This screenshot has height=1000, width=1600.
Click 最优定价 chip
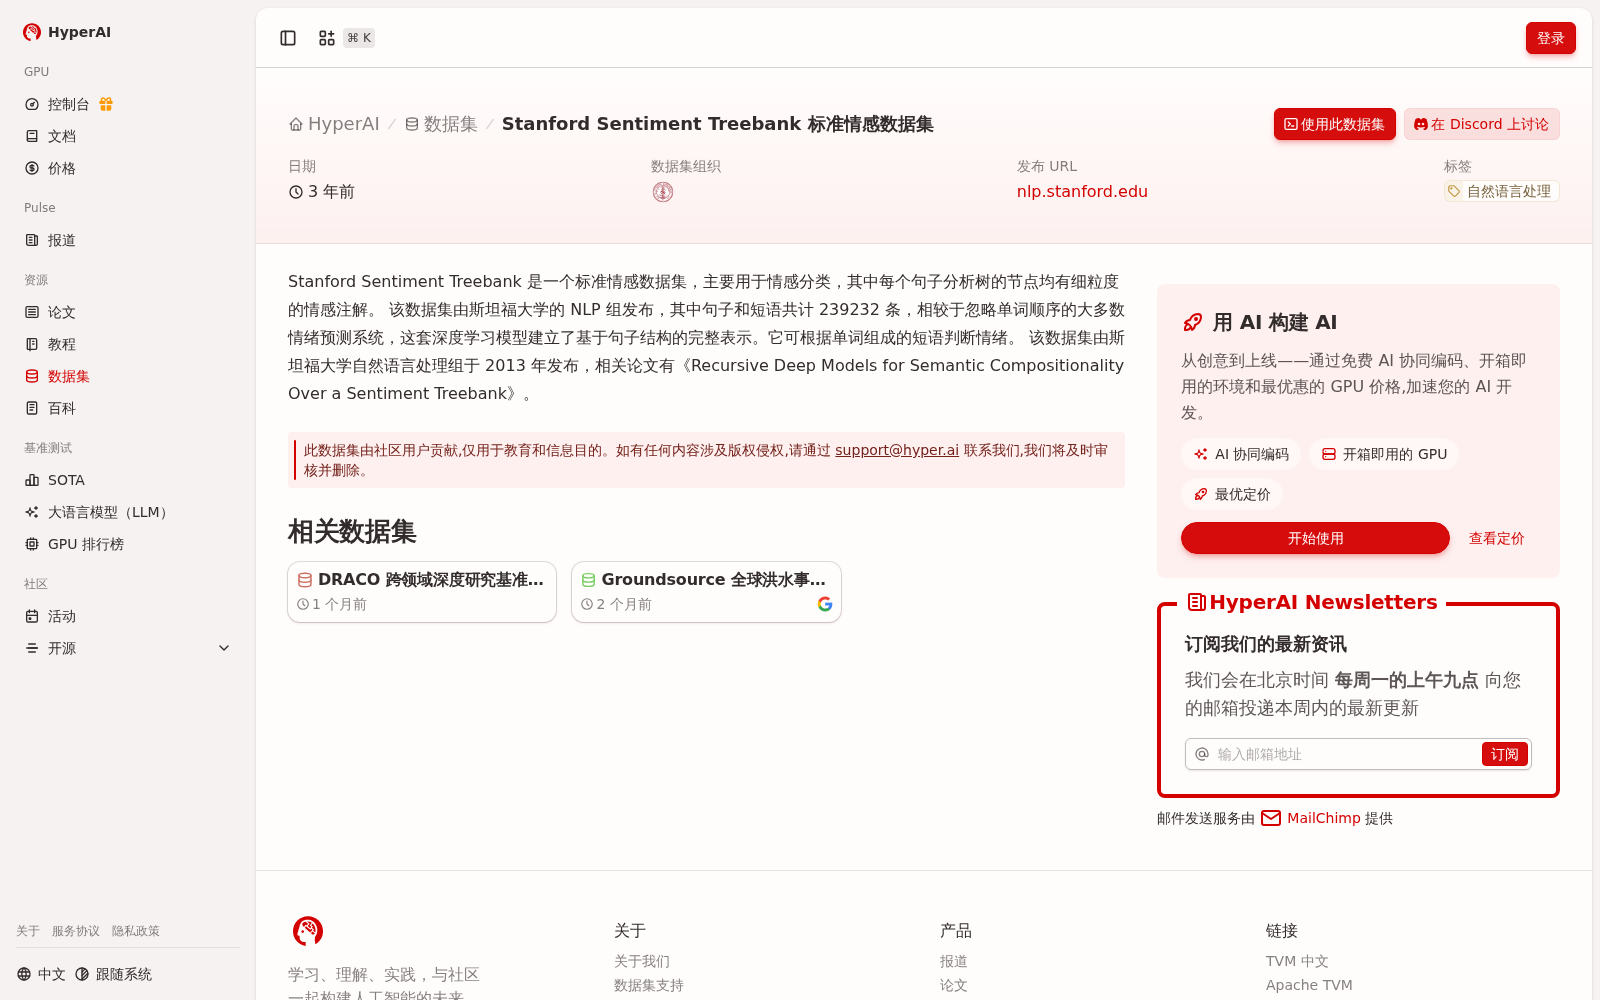(x=1232, y=494)
